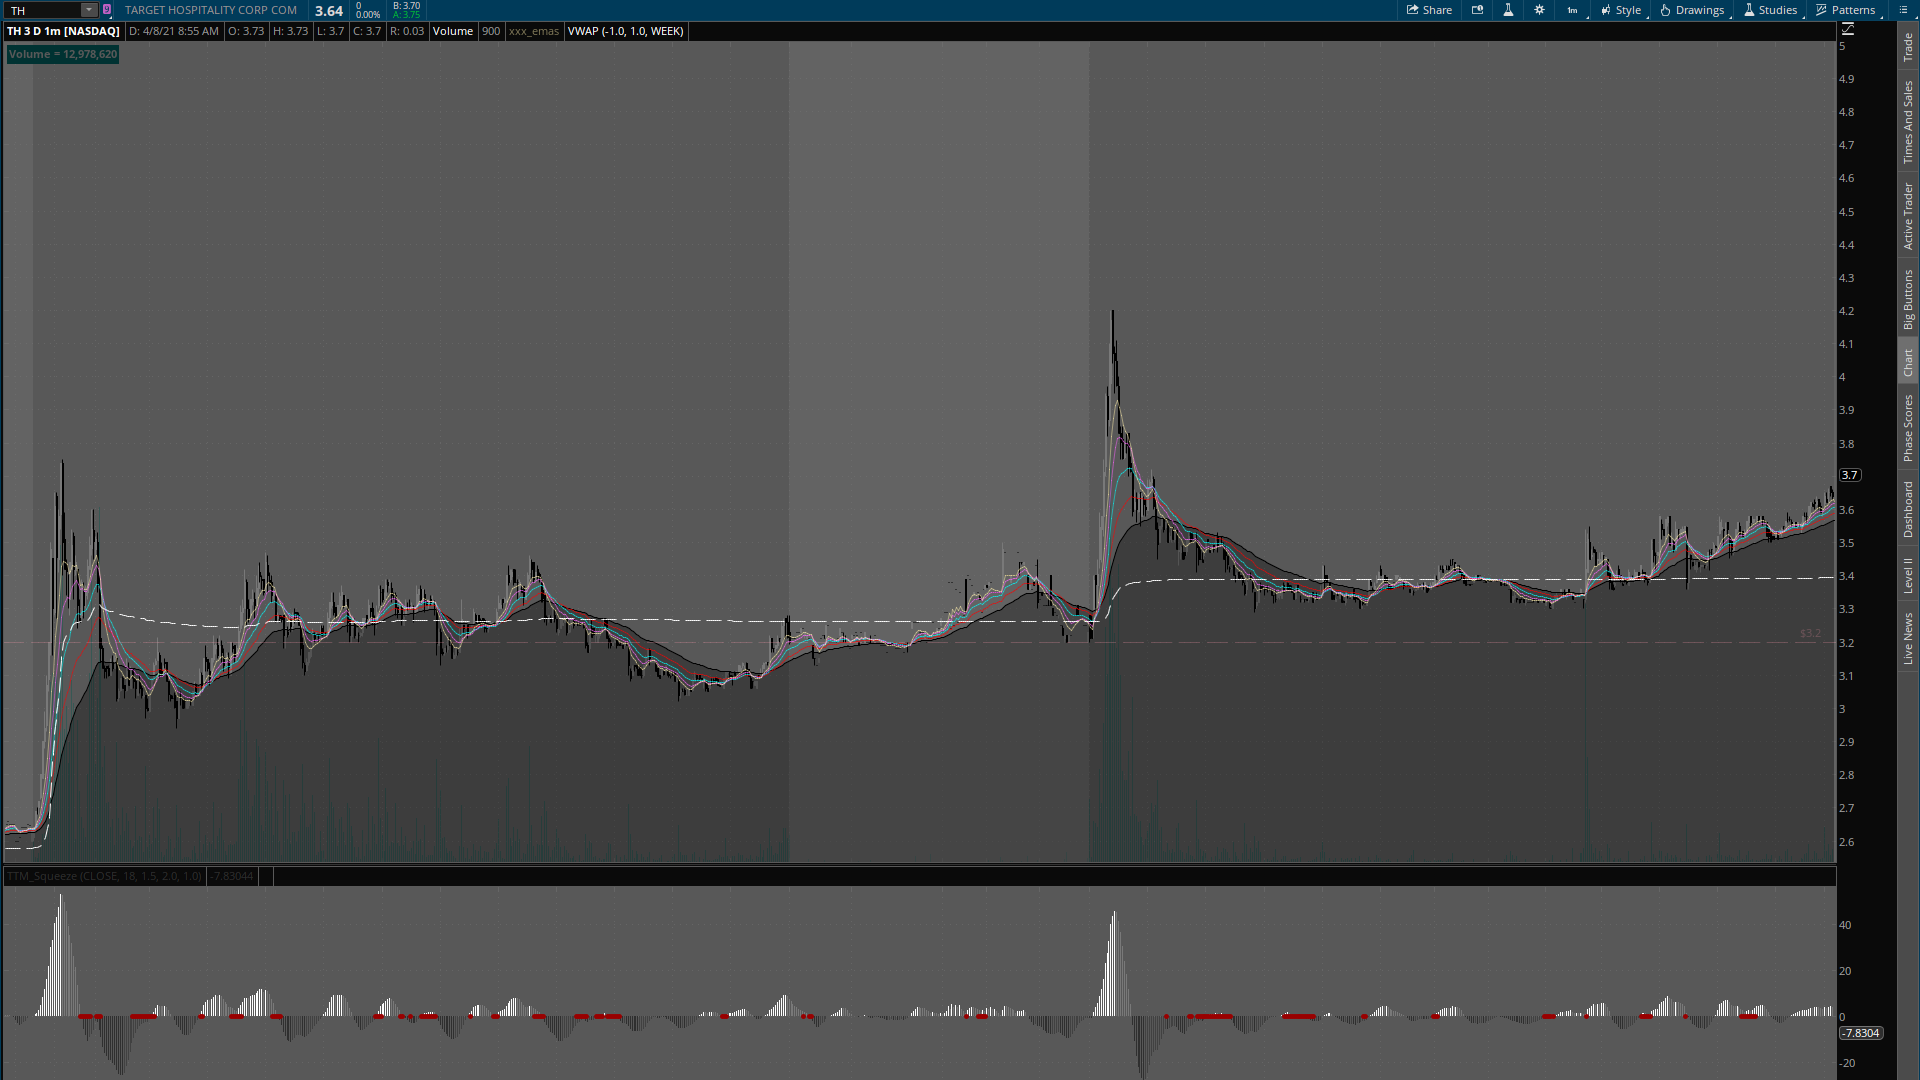Screen dimensions: 1920x1080
Task: Click the xxx_emas study label
Action: pyautogui.click(x=533, y=31)
